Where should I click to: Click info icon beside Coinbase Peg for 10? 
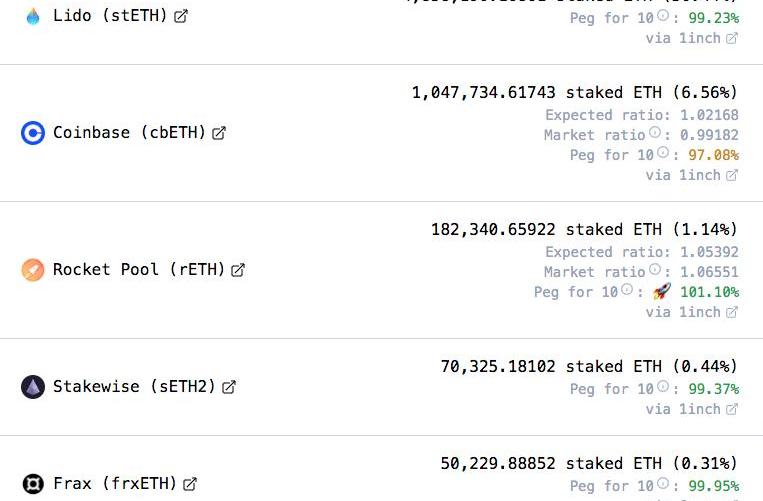pos(663,154)
